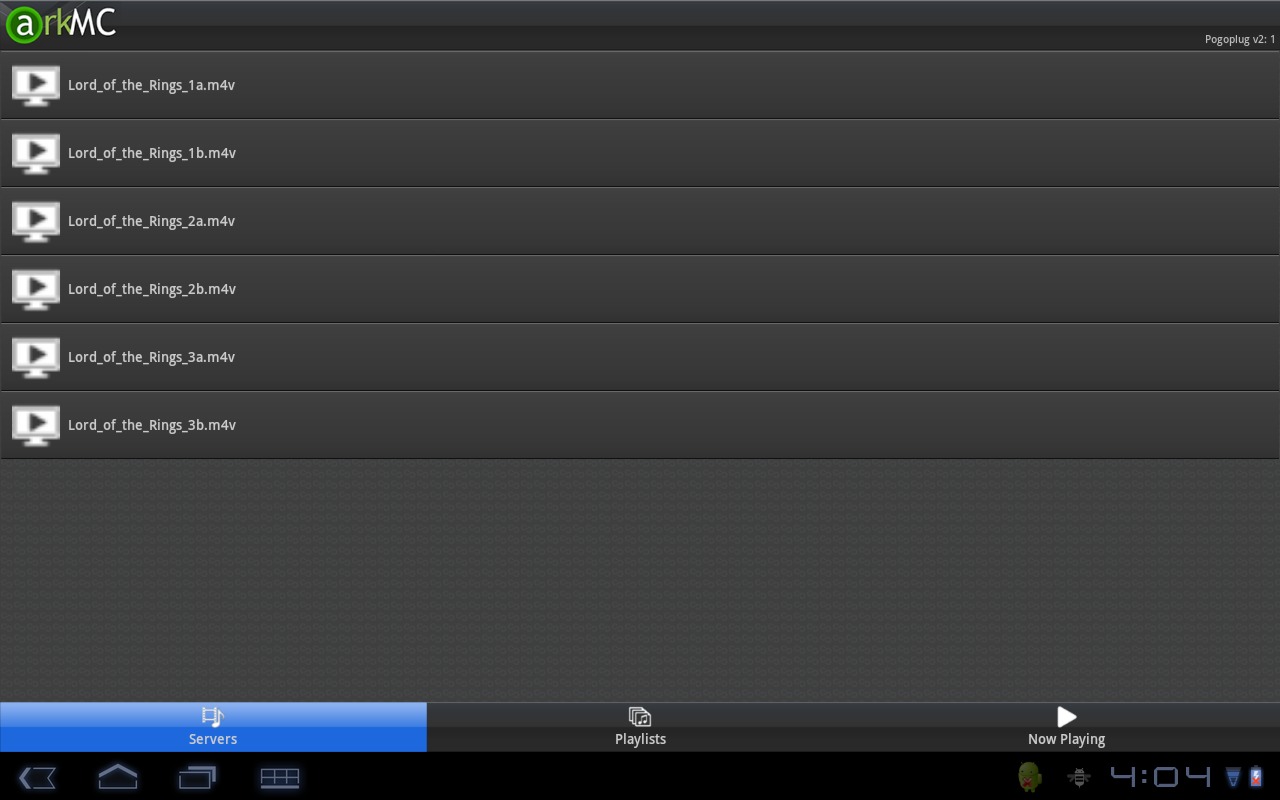Go to Android home screen icon
This screenshot has height=800, width=1280.
tap(118, 777)
